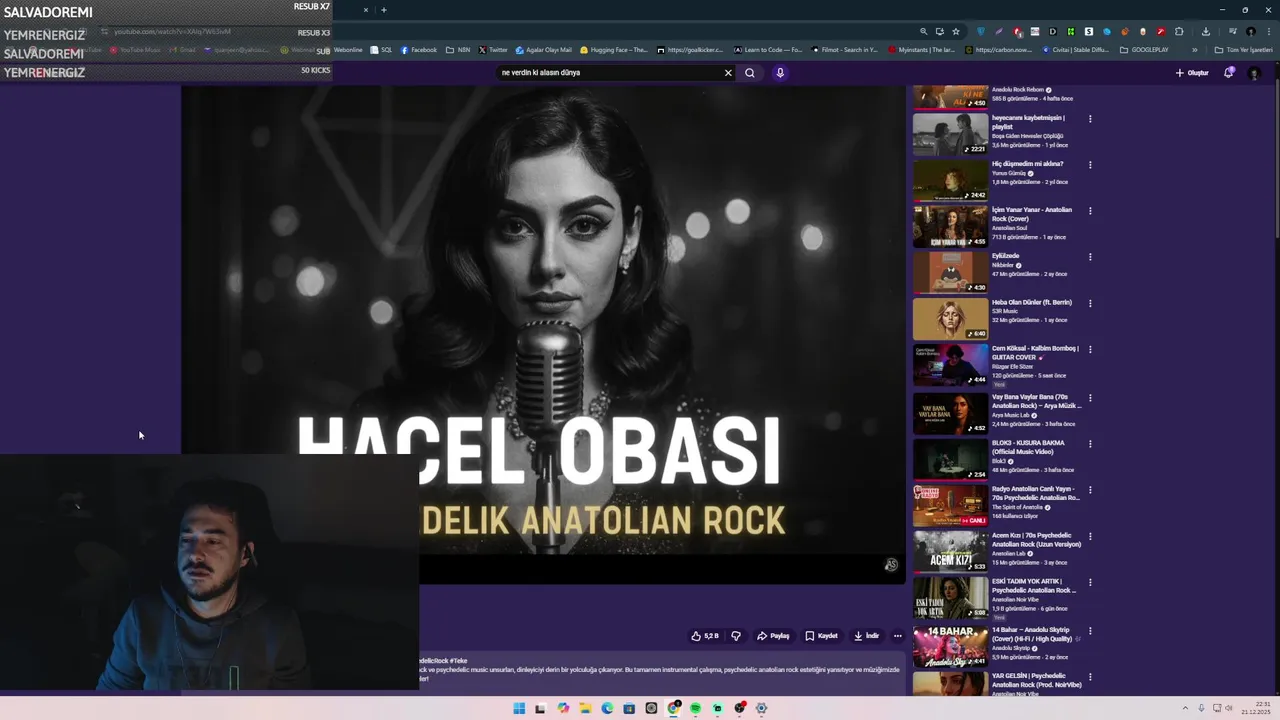Image resolution: width=1280 pixels, height=720 pixels.
Task: Open 'Acem Kızı | 70s Psychedelic' video title
Action: point(1036,540)
